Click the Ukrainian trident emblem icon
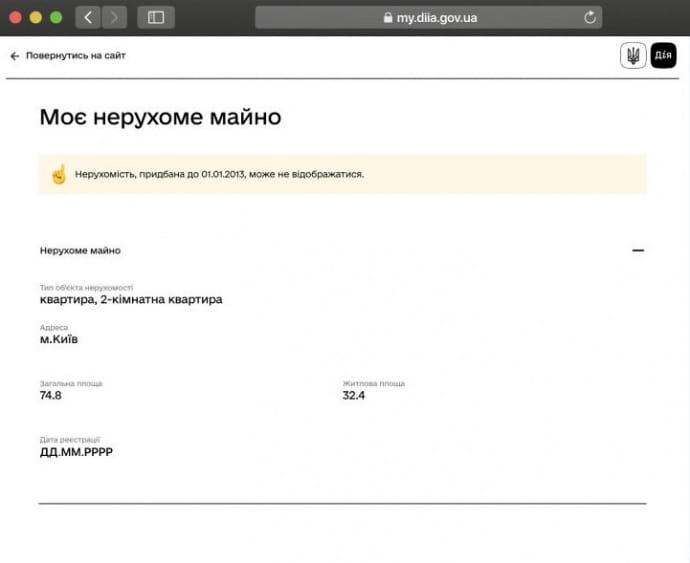690x563 pixels. (x=632, y=56)
